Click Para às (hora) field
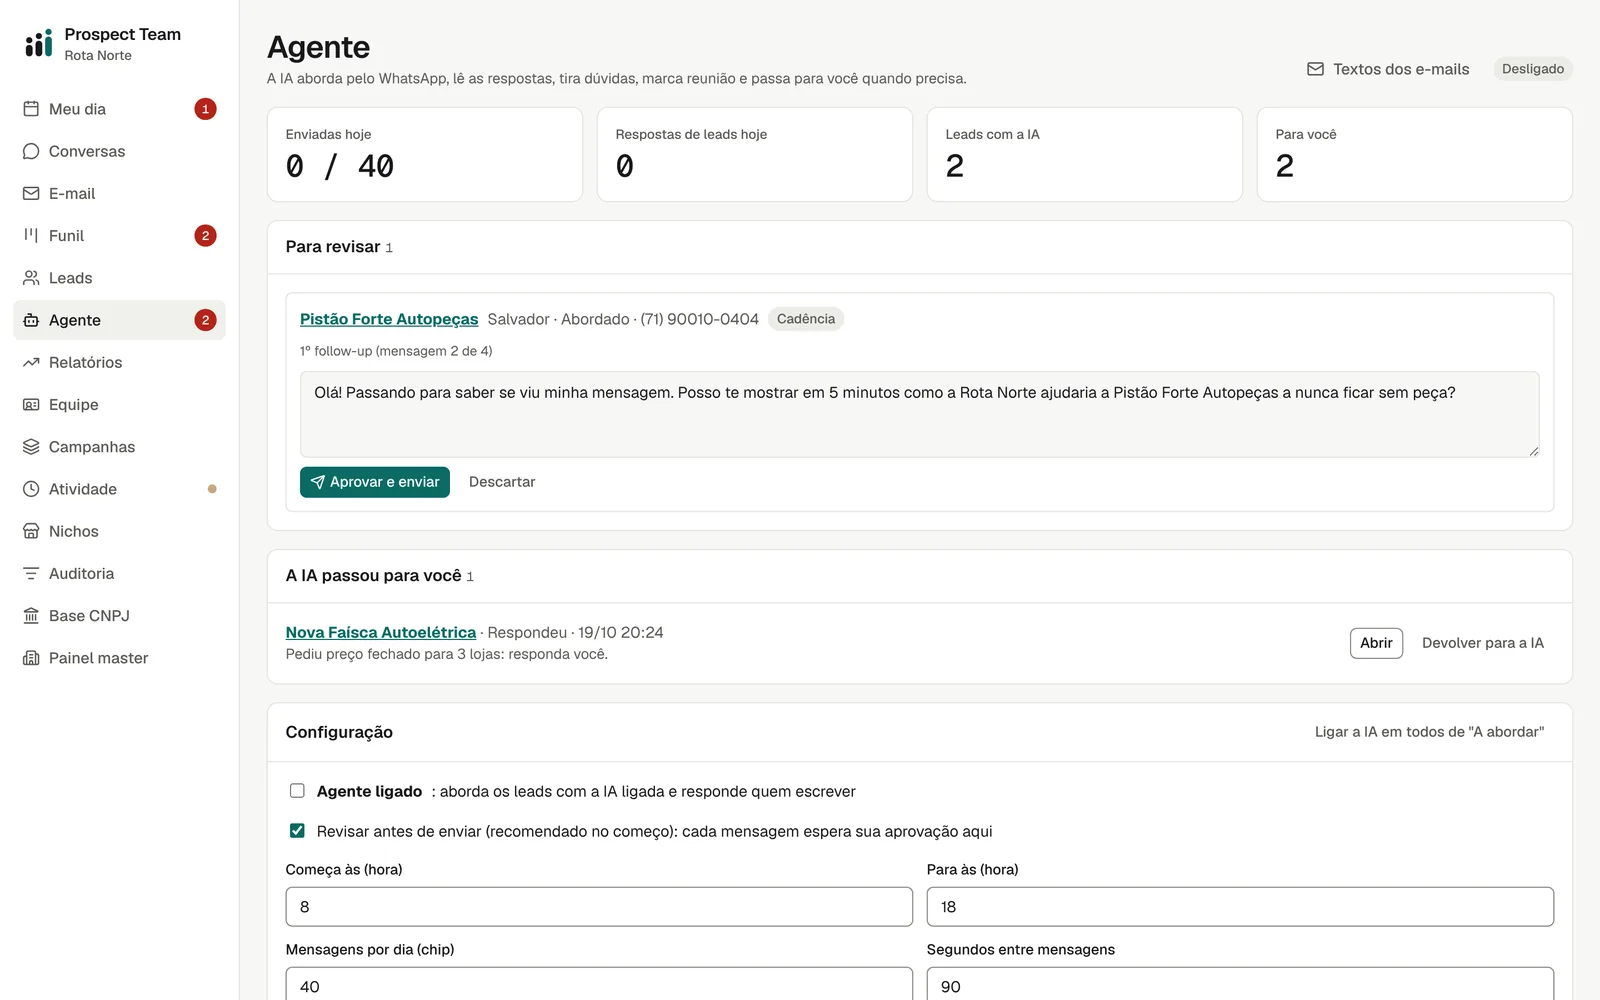Viewport: 1600px width, 1000px height. 1240,907
